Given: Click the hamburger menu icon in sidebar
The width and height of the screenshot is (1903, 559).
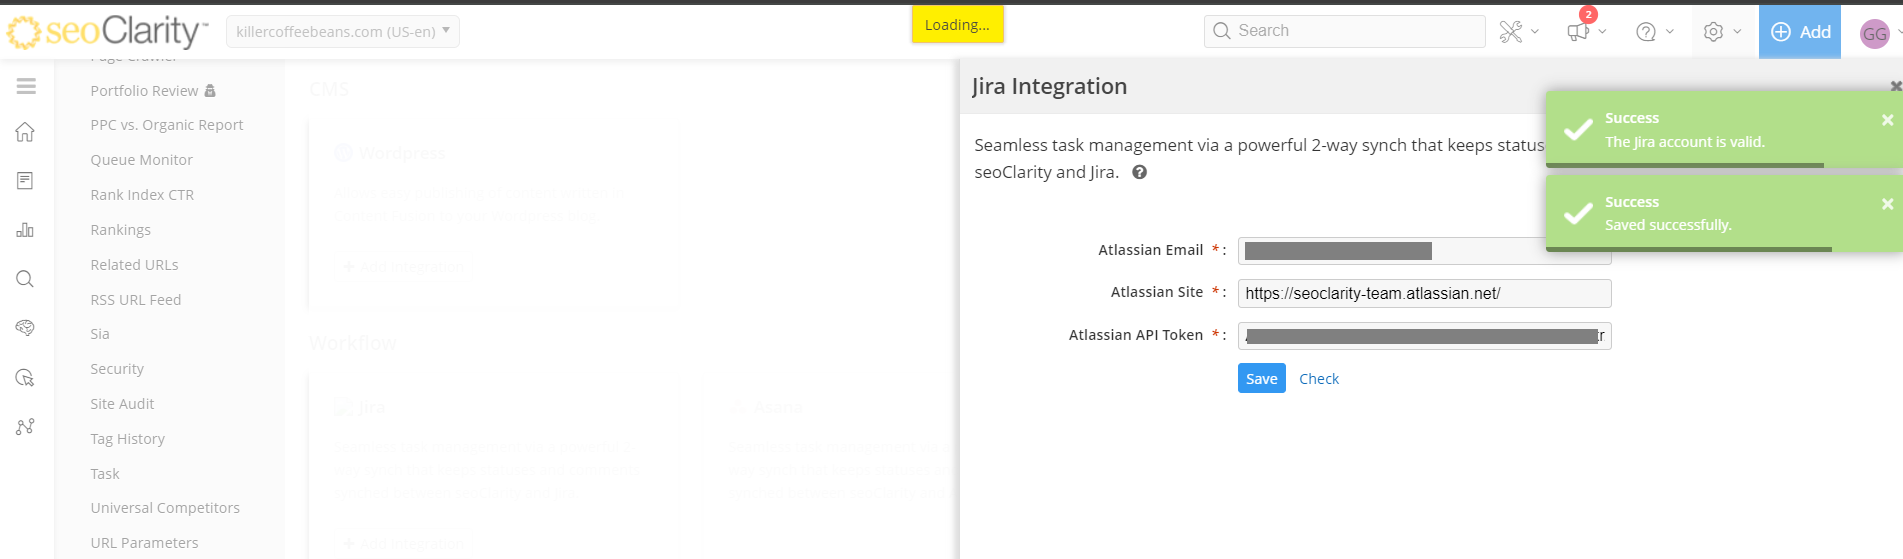Looking at the screenshot, I should point(26,87).
